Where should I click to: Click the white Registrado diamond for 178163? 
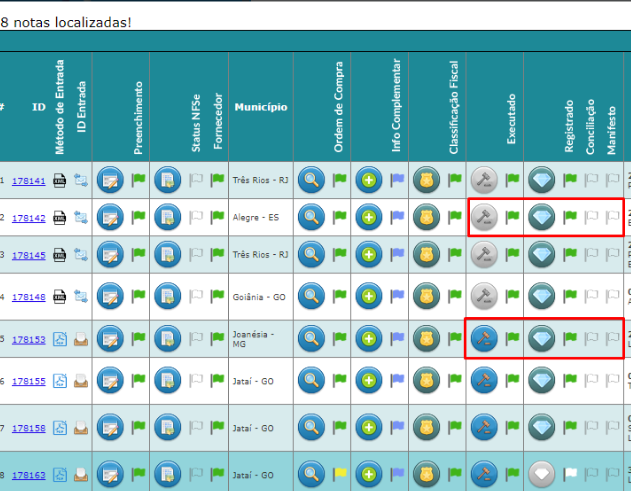coord(542,473)
